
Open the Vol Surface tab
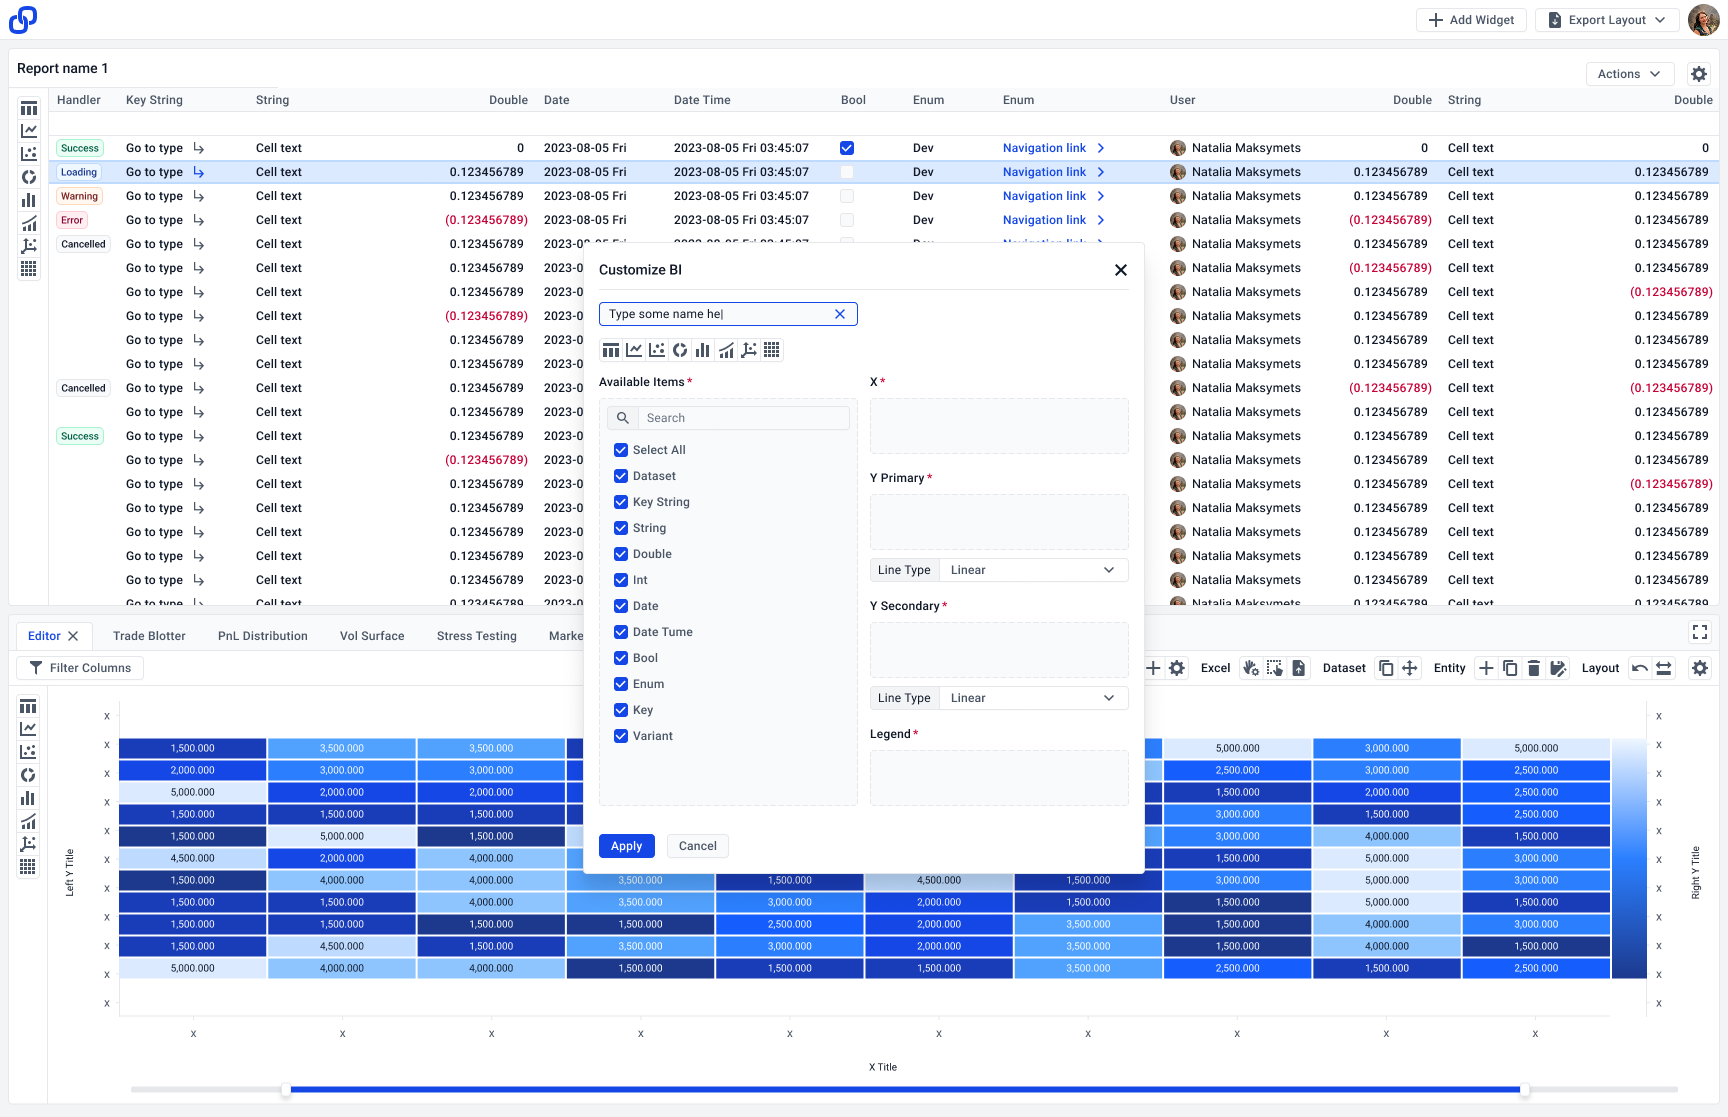pos(372,636)
